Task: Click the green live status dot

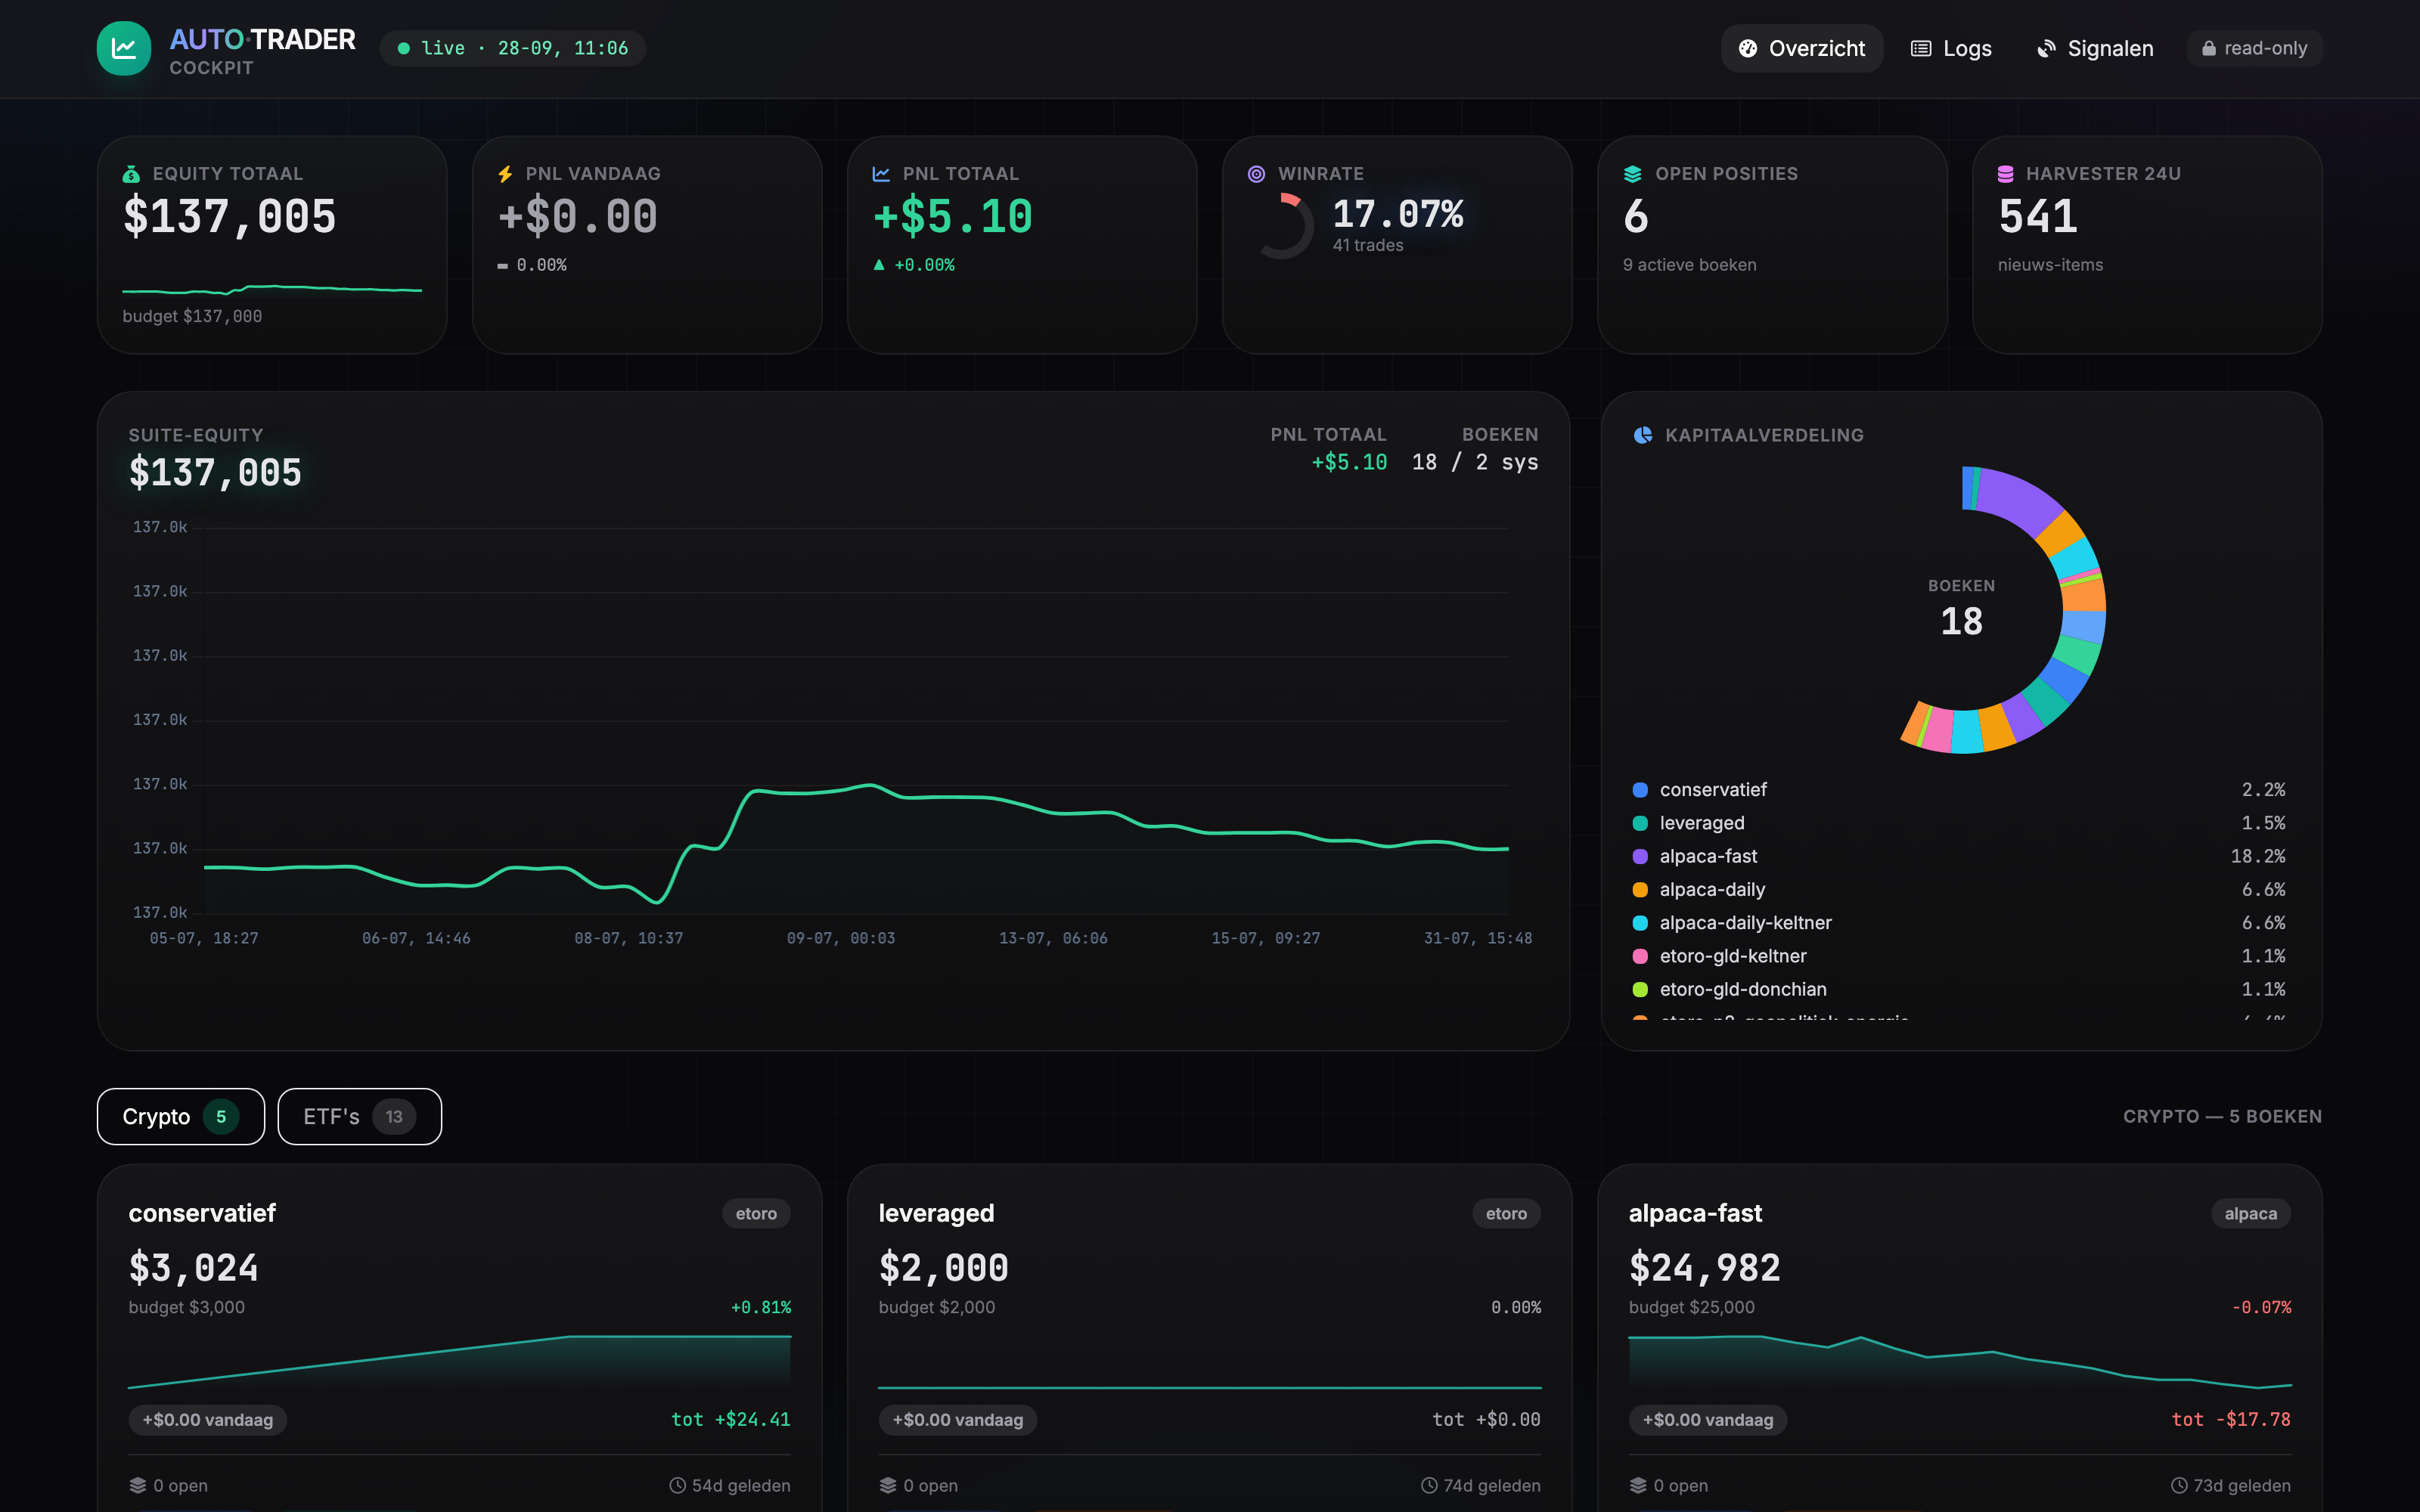Action: [404, 48]
